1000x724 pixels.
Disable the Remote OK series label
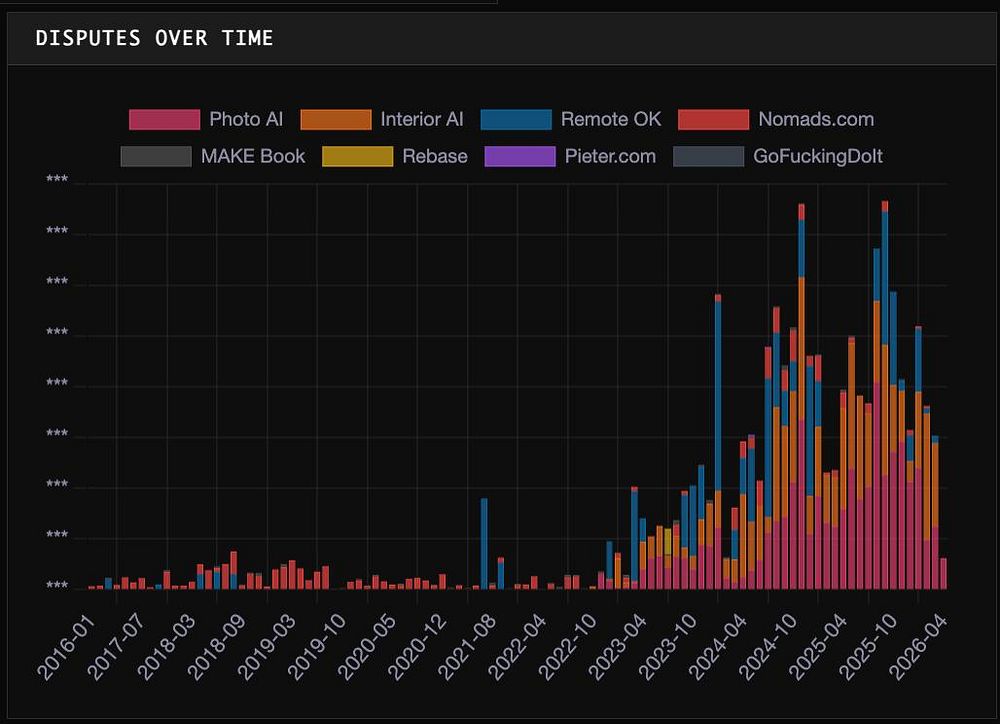click(611, 119)
